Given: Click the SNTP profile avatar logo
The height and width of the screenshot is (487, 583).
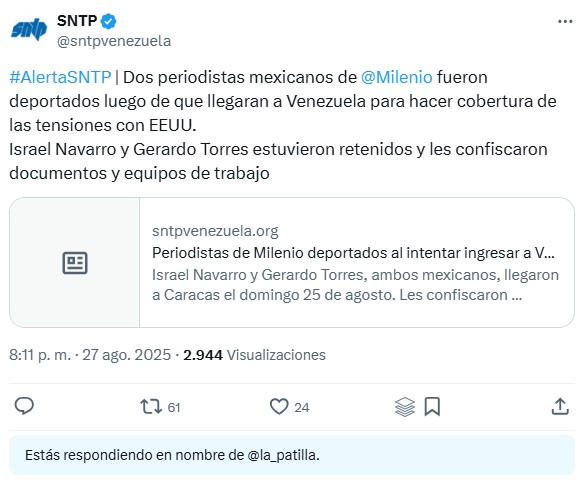Looking at the screenshot, I should pos(29,29).
